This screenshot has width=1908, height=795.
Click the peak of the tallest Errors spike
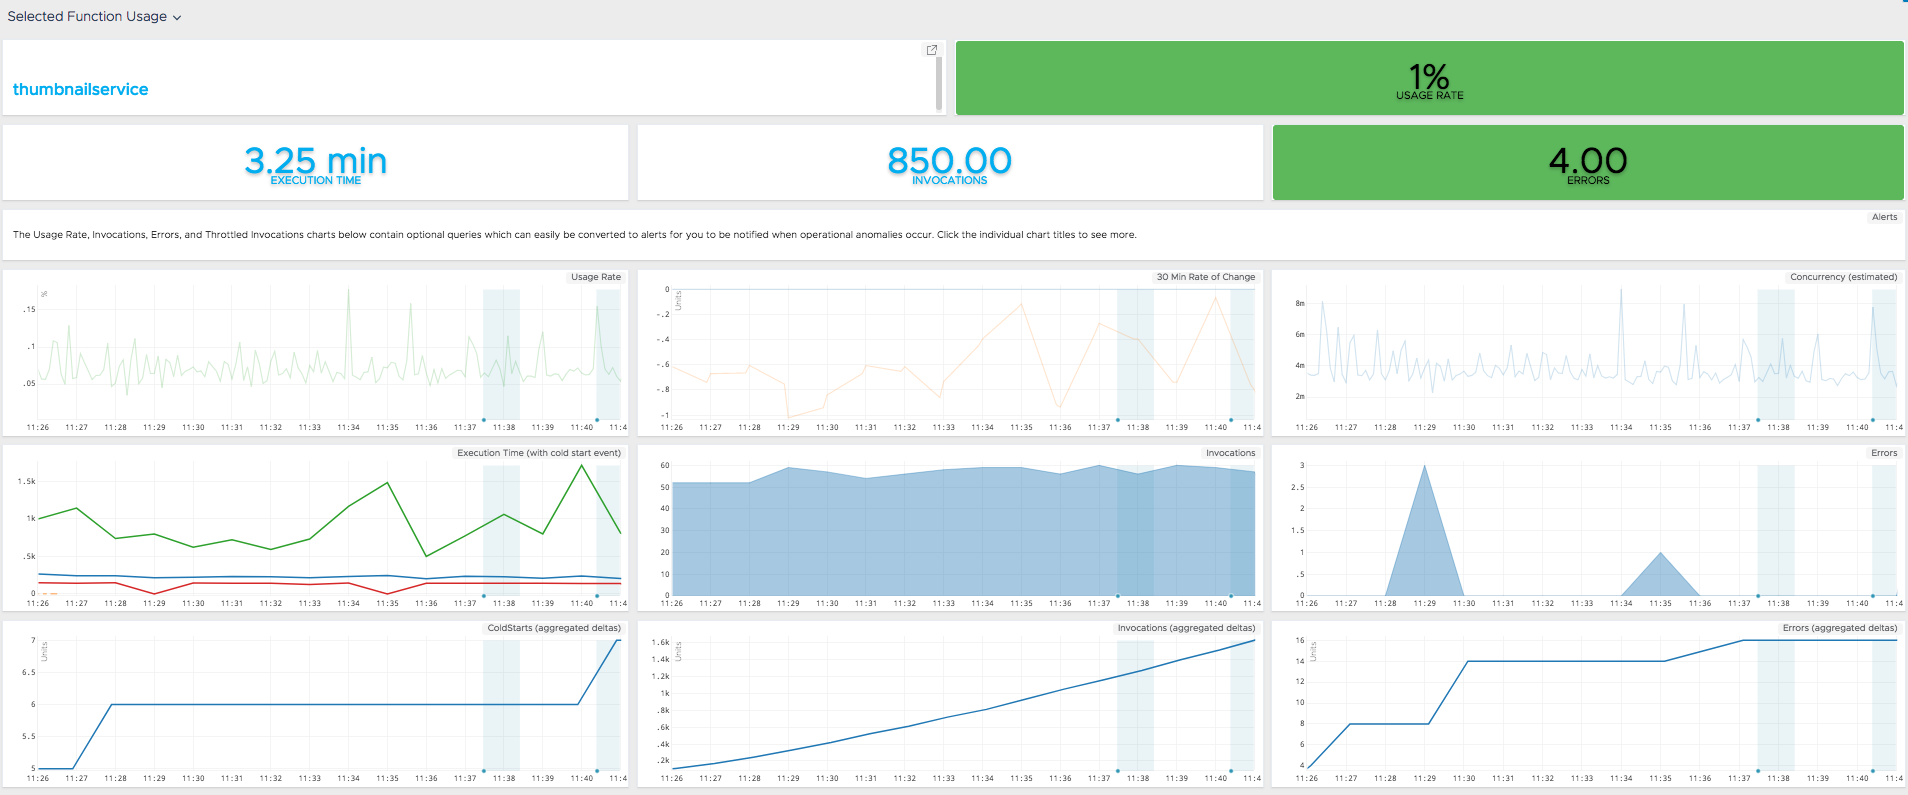pos(1424,466)
